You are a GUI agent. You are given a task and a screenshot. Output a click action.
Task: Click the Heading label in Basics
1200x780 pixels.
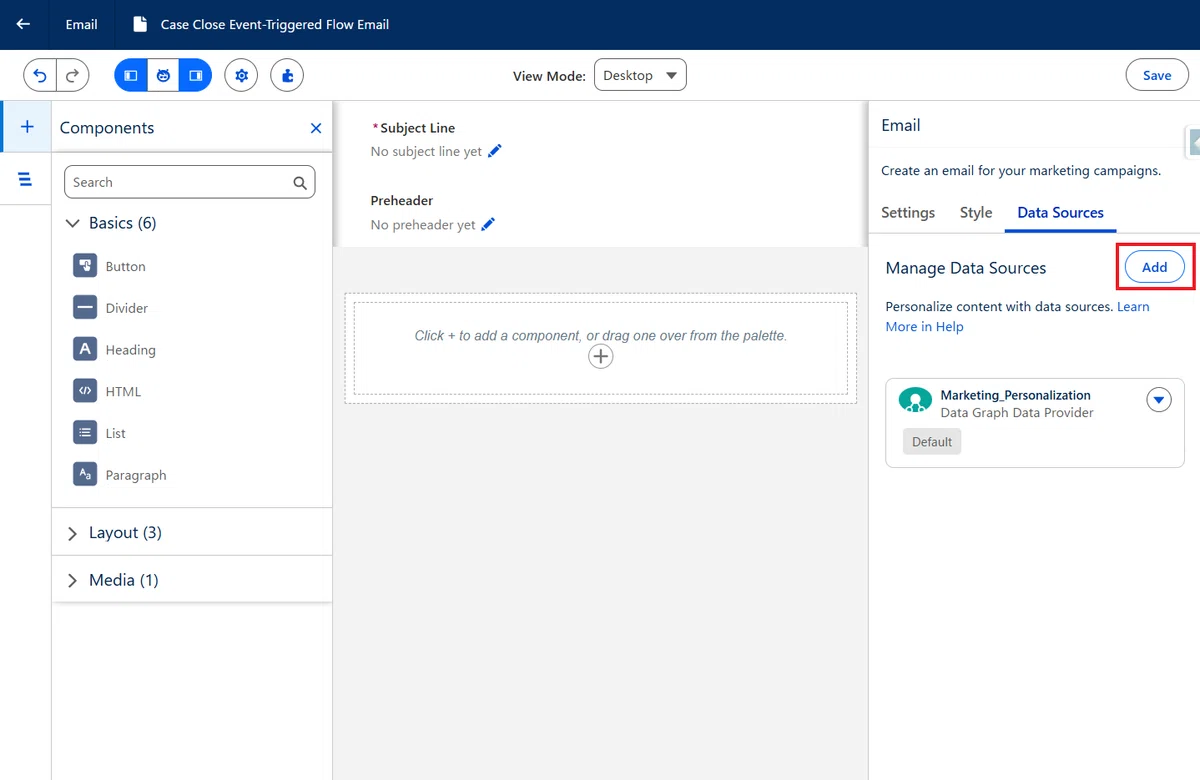point(131,350)
